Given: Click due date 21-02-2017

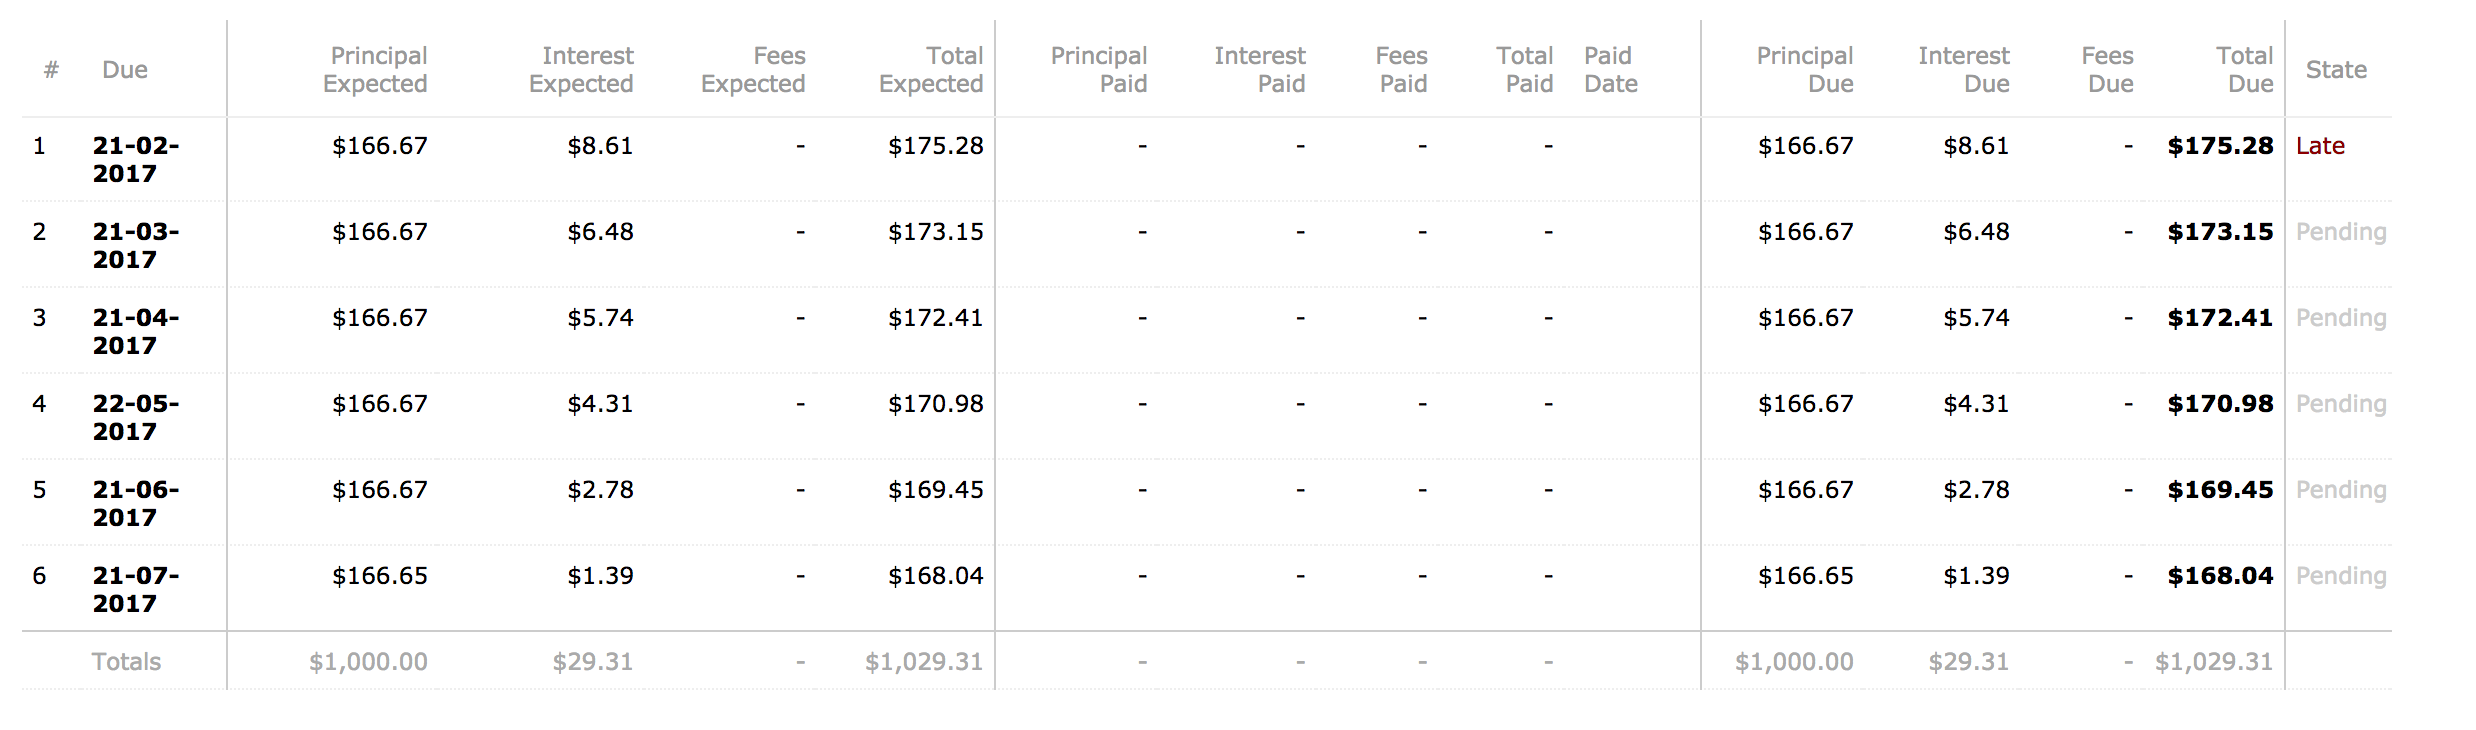Looking at the screenshot, I should 136,160.
